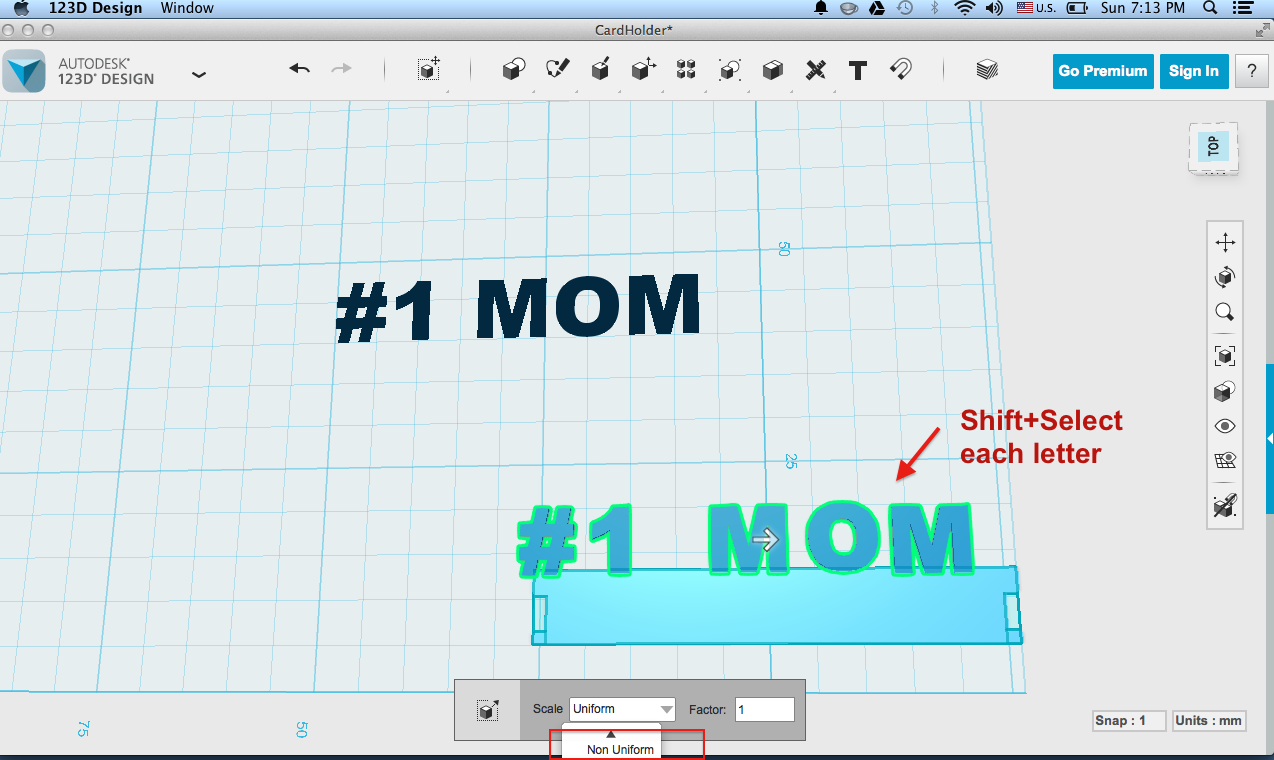1274x760 pixels.
Task: Select the Zoom magnifier tool
Action: (x=1225, y=312)
